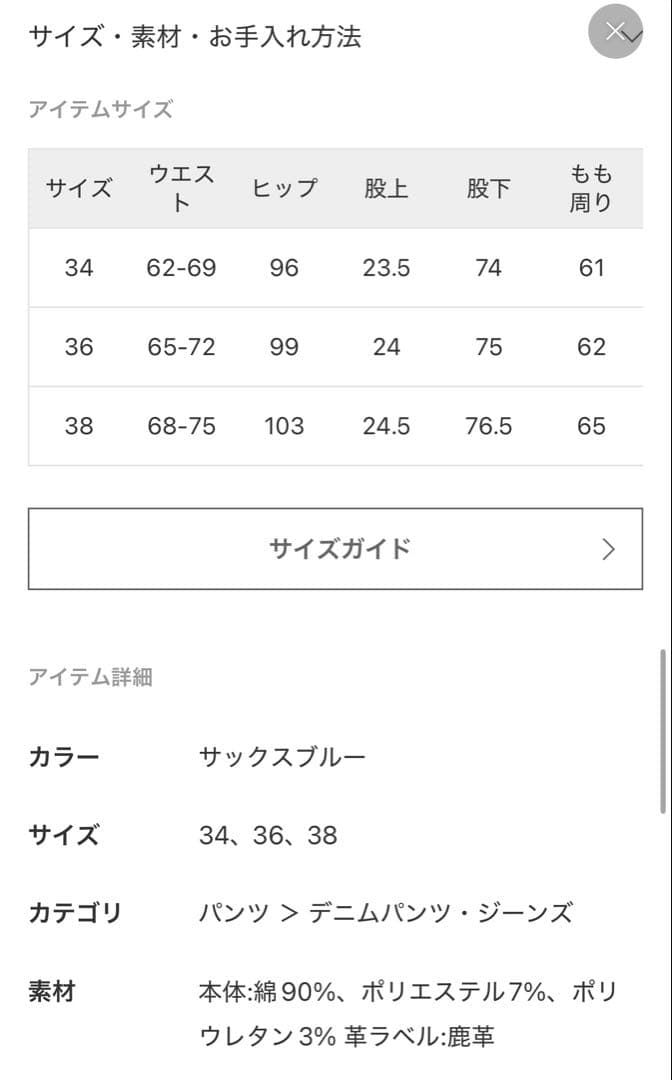Image resolution: width=672 pixels, height=1080 pixels.
Task: Select the 股下 column header
Action: 488,188
